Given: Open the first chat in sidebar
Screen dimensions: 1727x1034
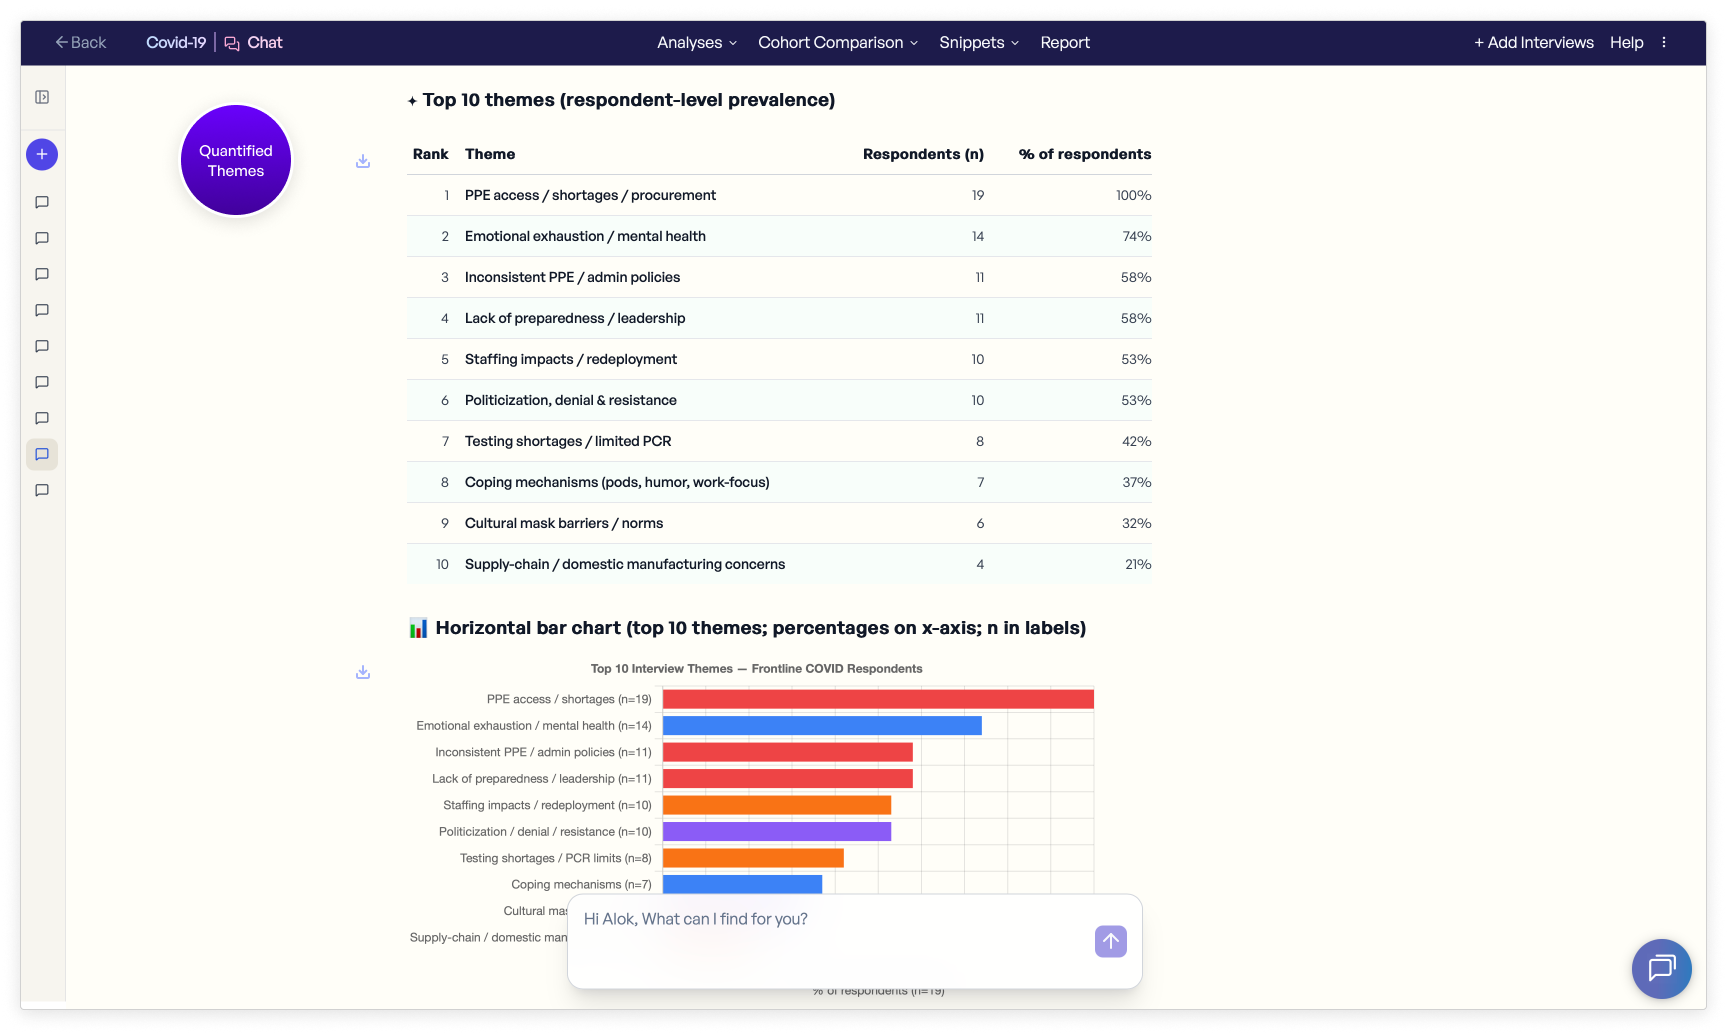Looking at the screenshot, I should coord(42,202).
